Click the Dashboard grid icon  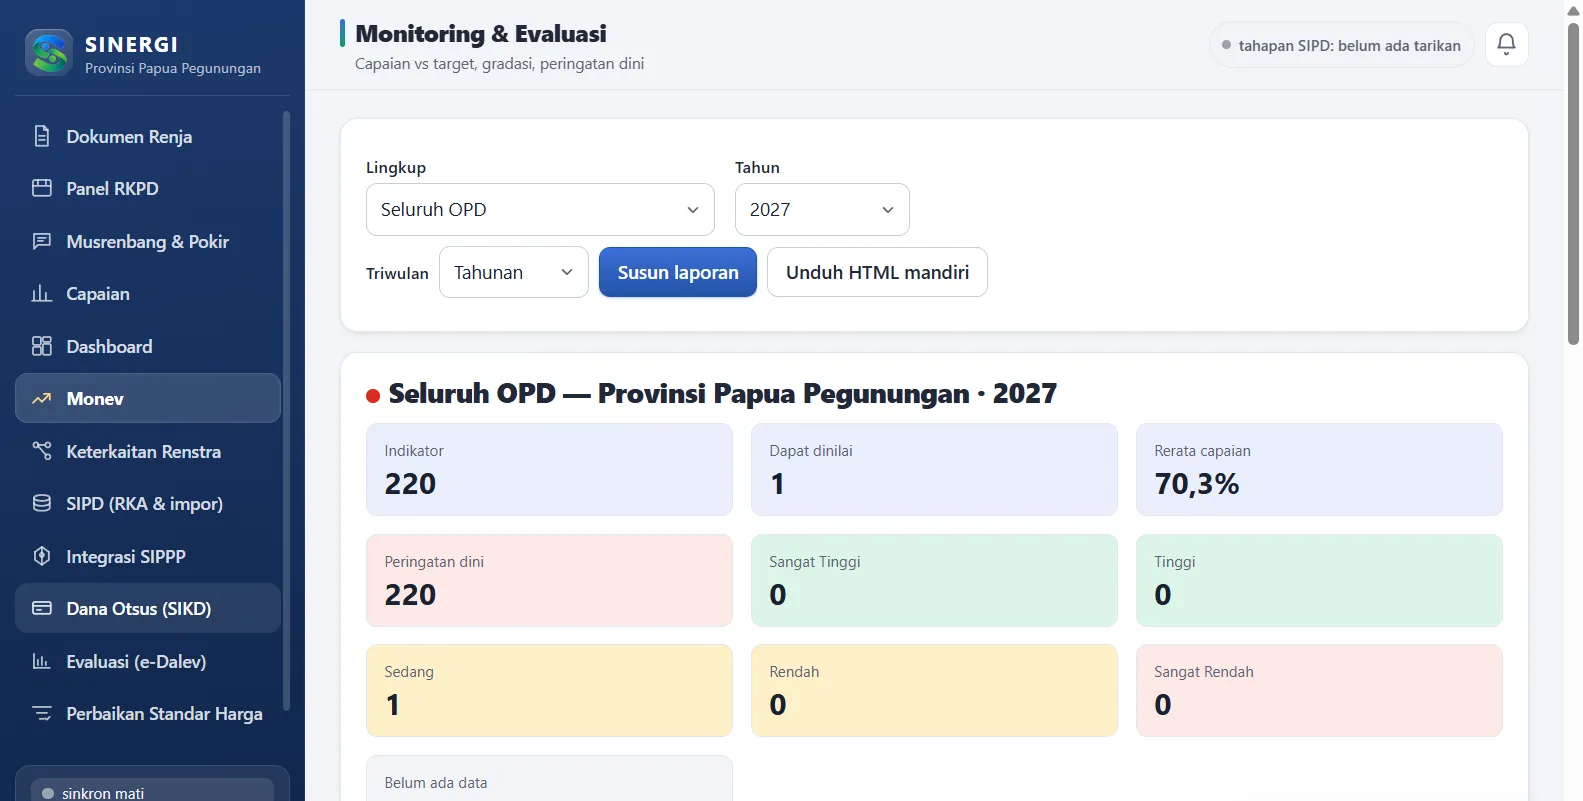click(x=42, y=346)
